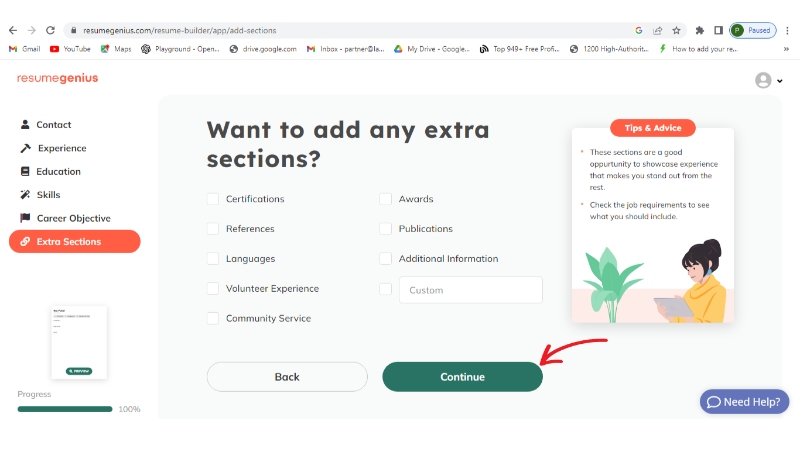
Task: Bookmark this page with the star icon
Action: (x=676, y=31)
